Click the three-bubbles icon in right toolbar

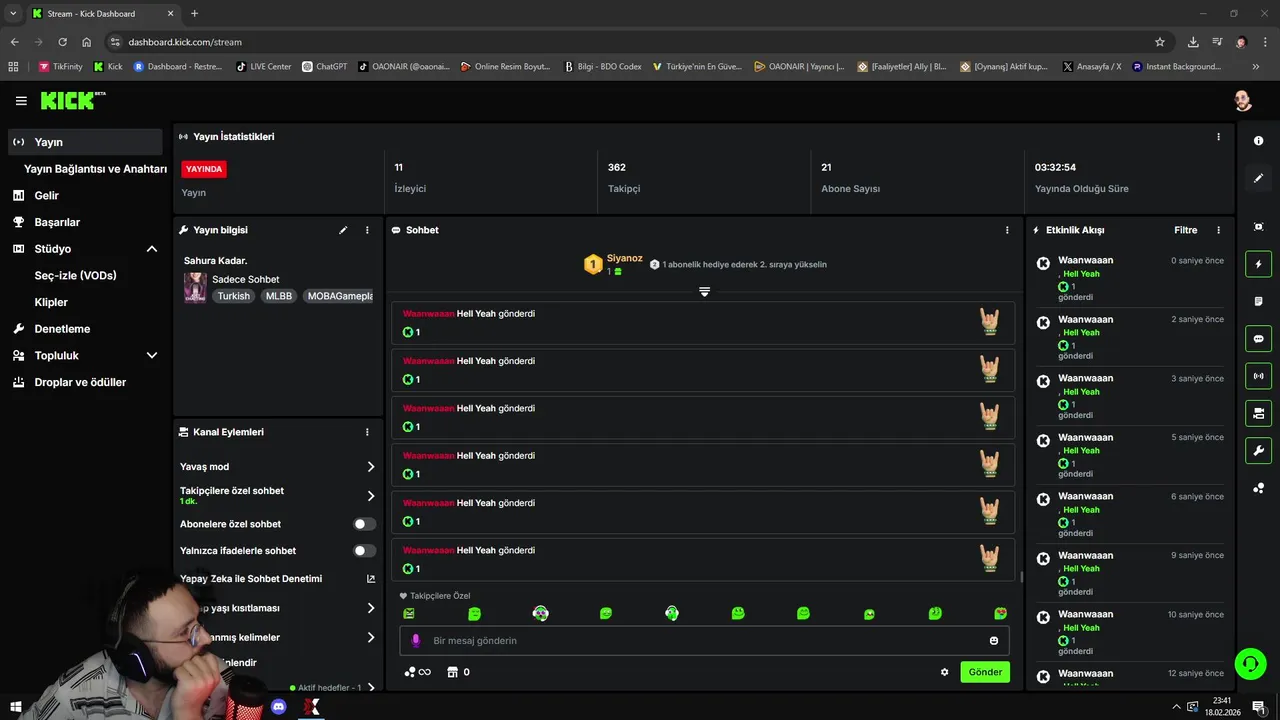pos(1258,488)
